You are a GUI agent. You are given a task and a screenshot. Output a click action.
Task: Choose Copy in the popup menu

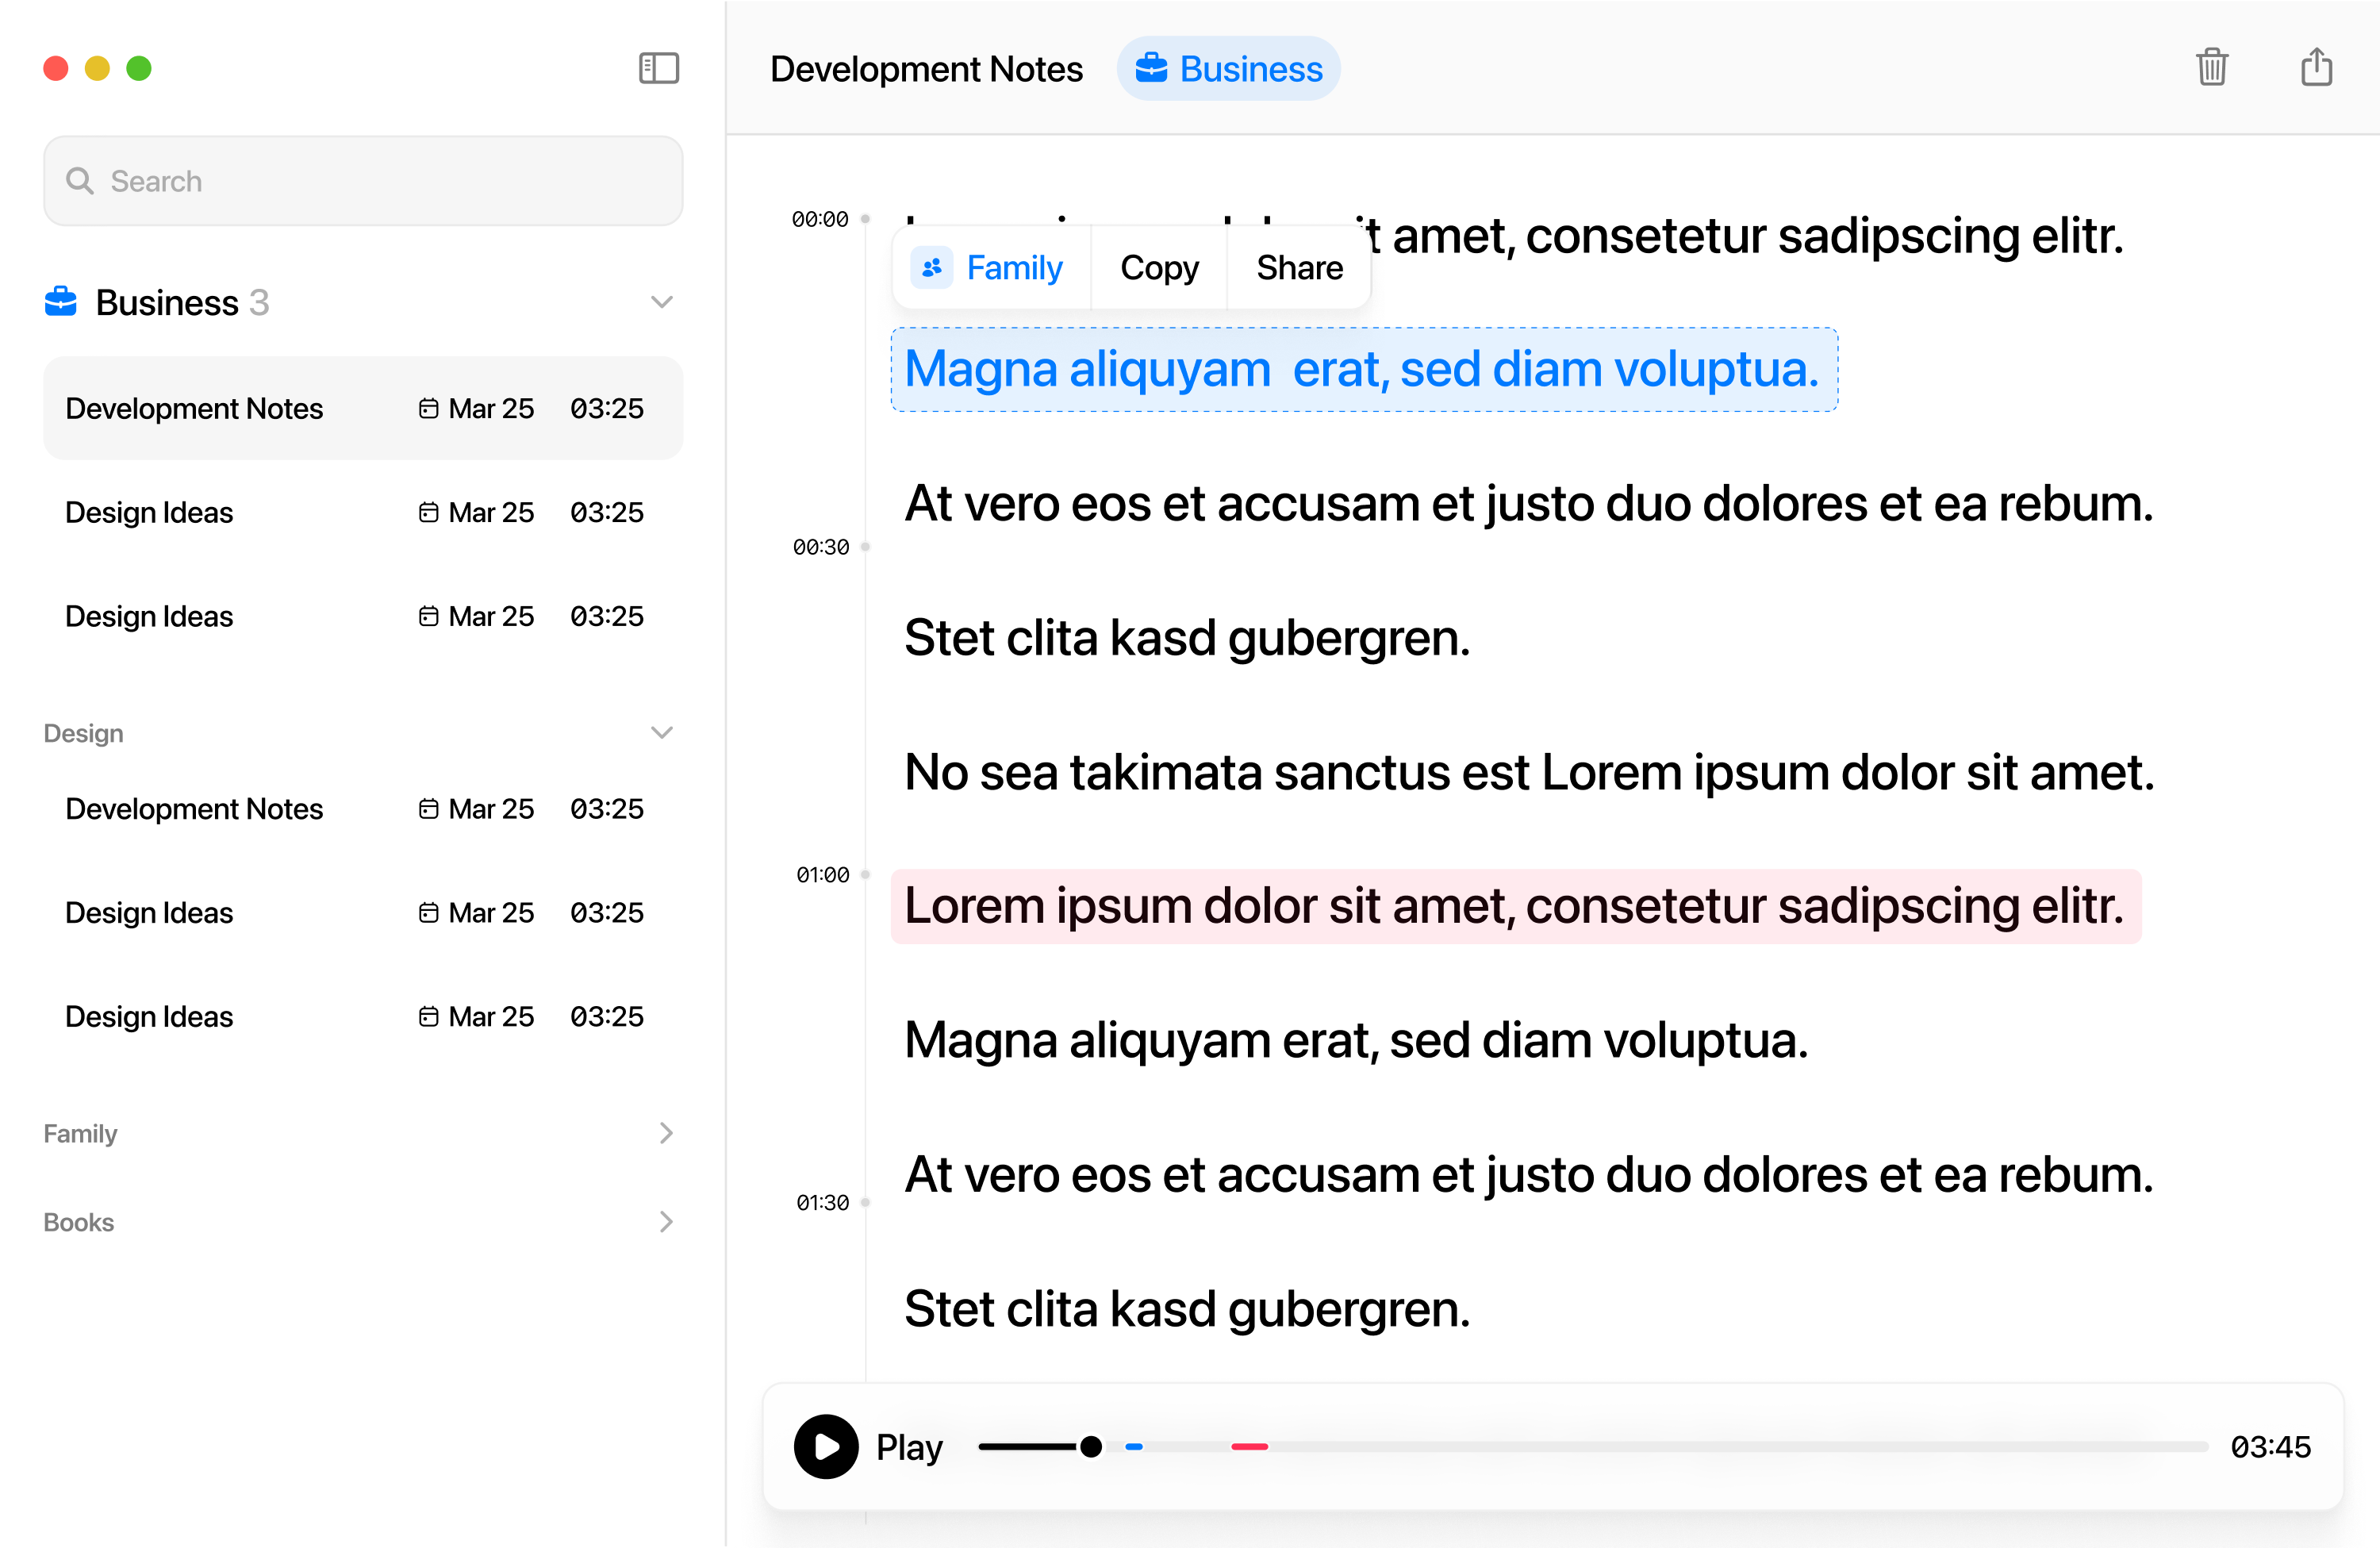click(x=1159, y=268)
